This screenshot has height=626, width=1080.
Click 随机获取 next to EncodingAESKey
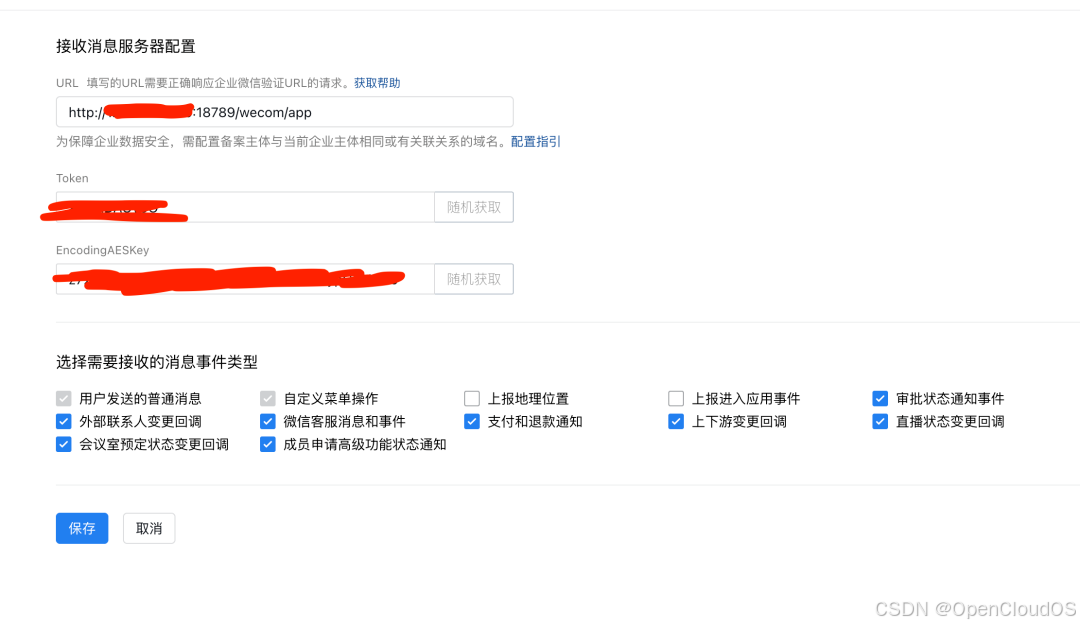[x=473, y=279]
